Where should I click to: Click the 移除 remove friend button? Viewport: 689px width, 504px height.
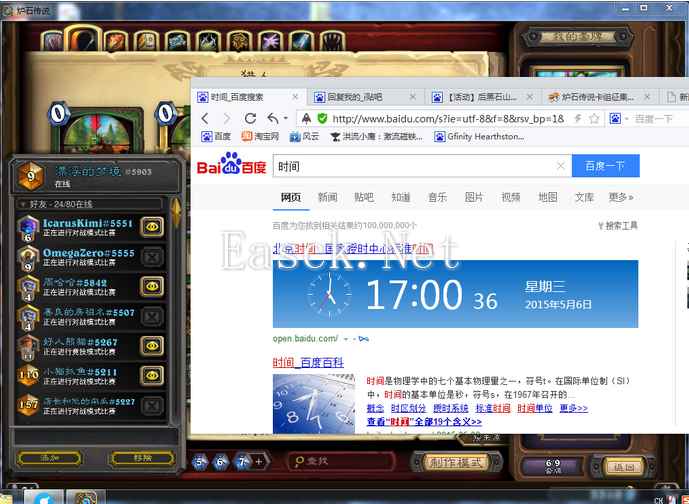coord(142,458)
